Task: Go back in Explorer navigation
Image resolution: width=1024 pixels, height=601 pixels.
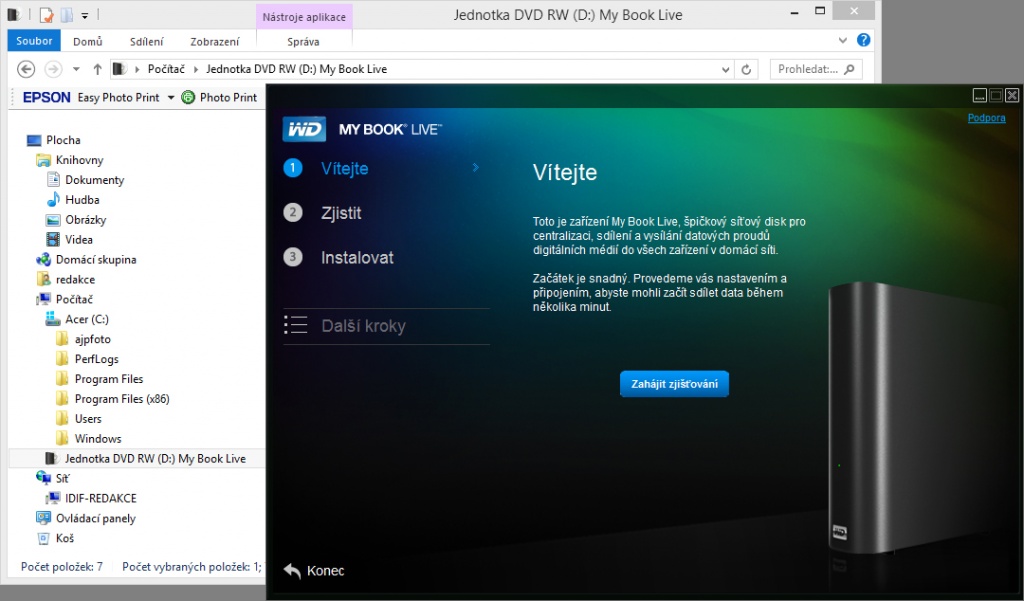Action: click(25, 69)
